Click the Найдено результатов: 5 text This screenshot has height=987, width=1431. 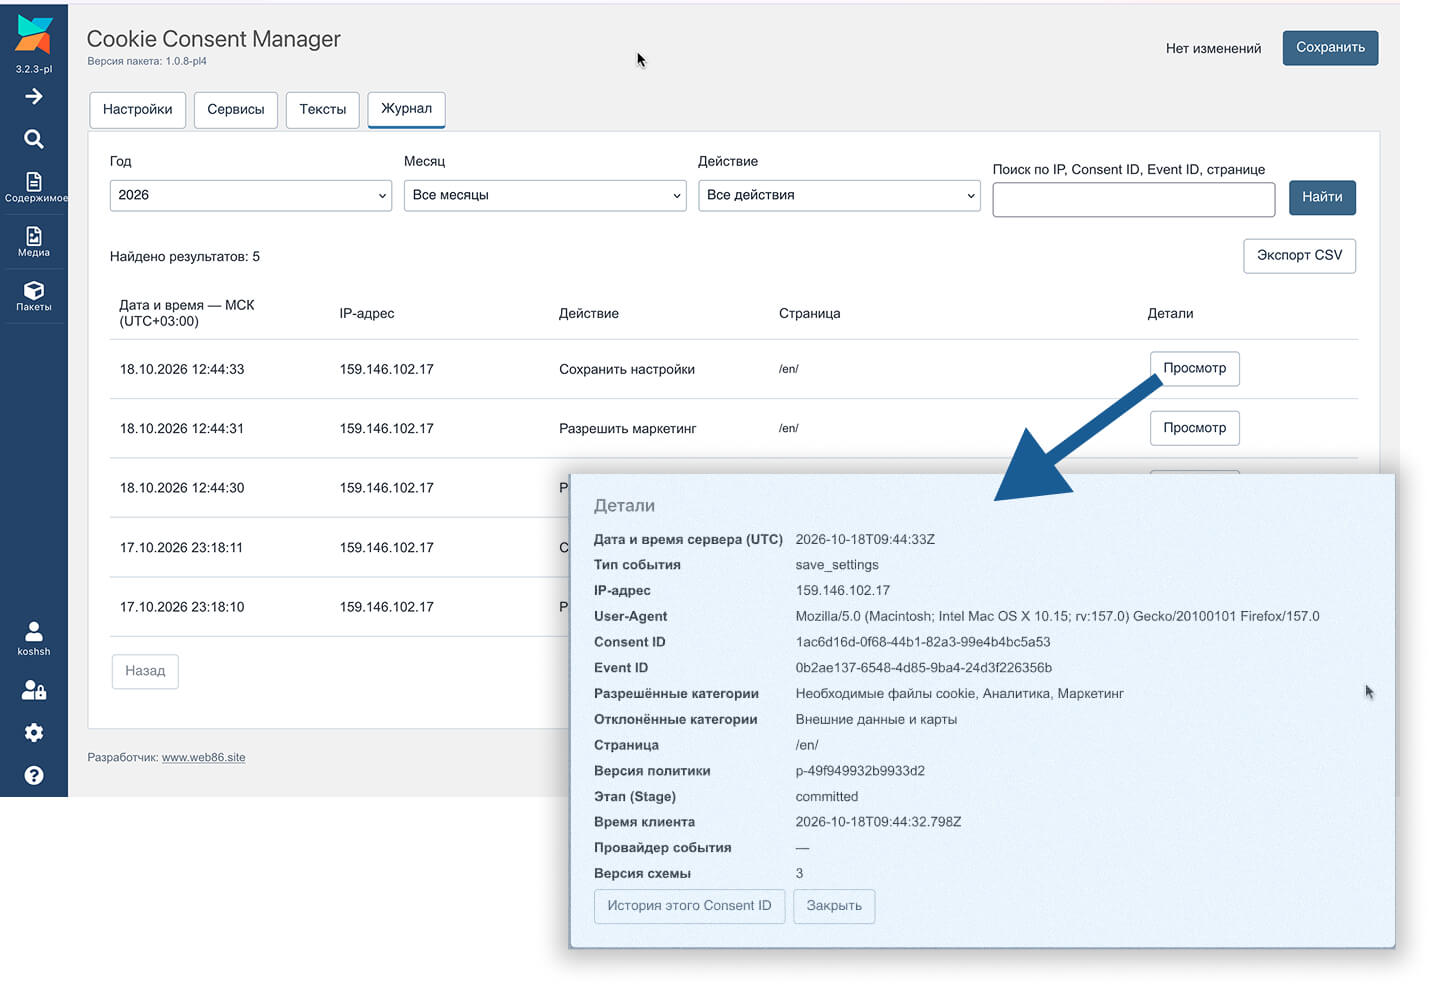tap(185, 257)
